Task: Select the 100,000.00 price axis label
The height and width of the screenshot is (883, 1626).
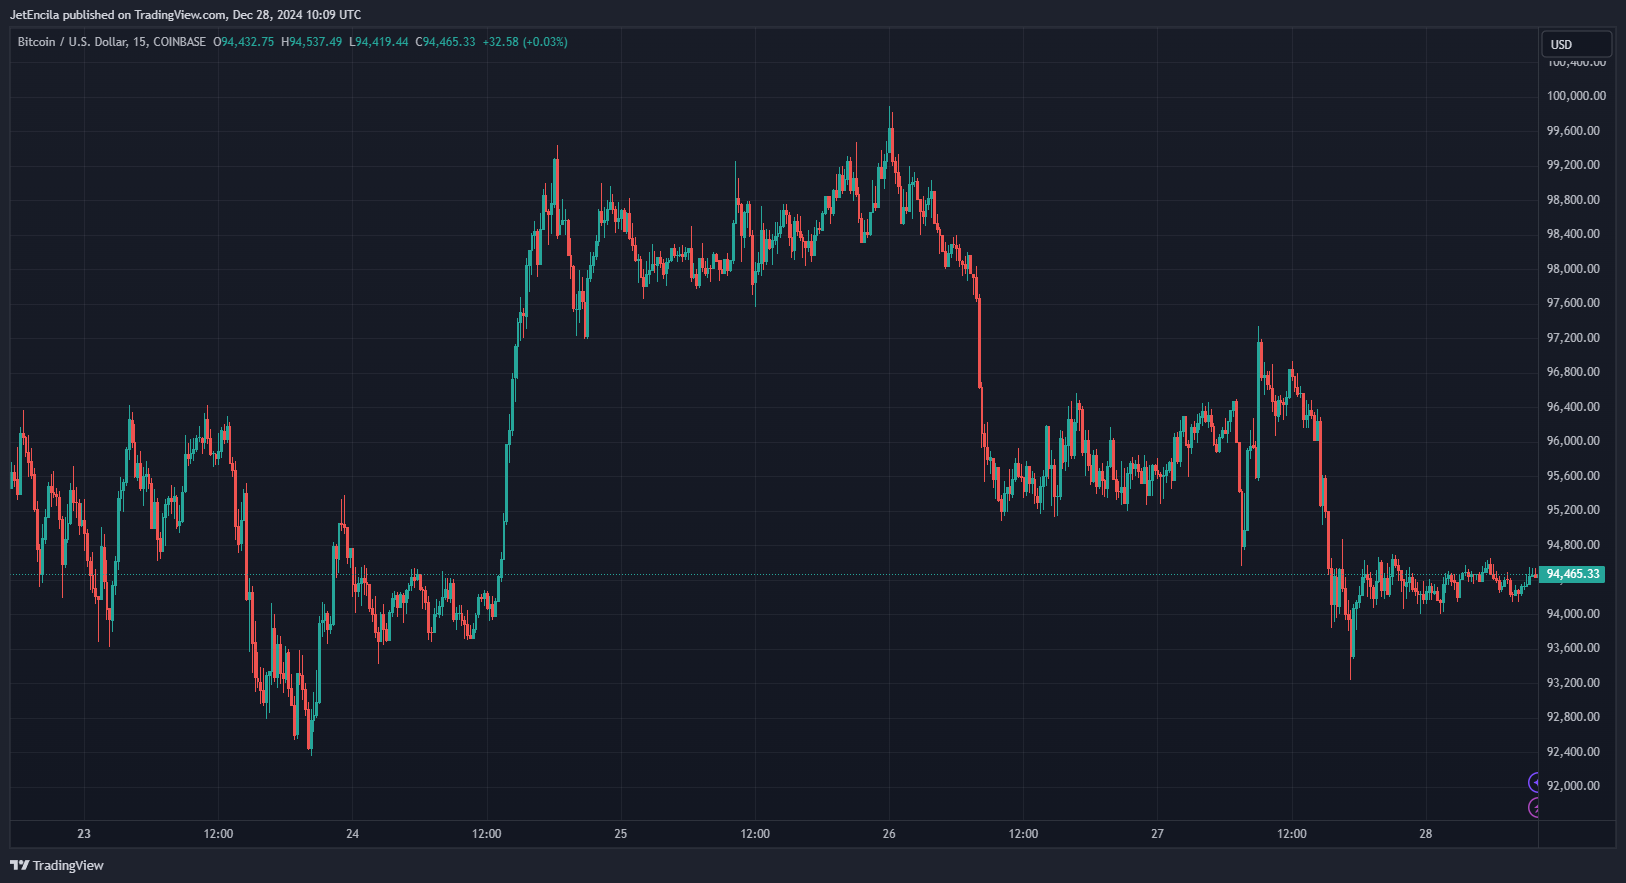Action: (x=1576, y=96)
